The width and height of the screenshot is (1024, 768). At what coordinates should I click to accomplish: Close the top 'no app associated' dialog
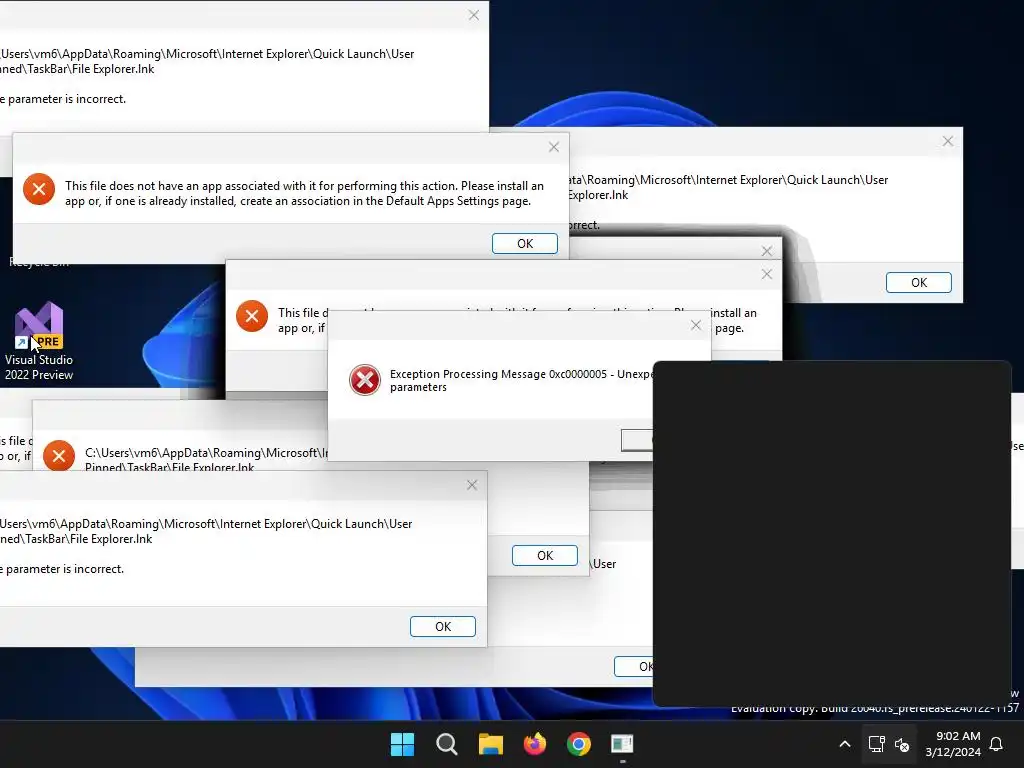coord(554,148)
